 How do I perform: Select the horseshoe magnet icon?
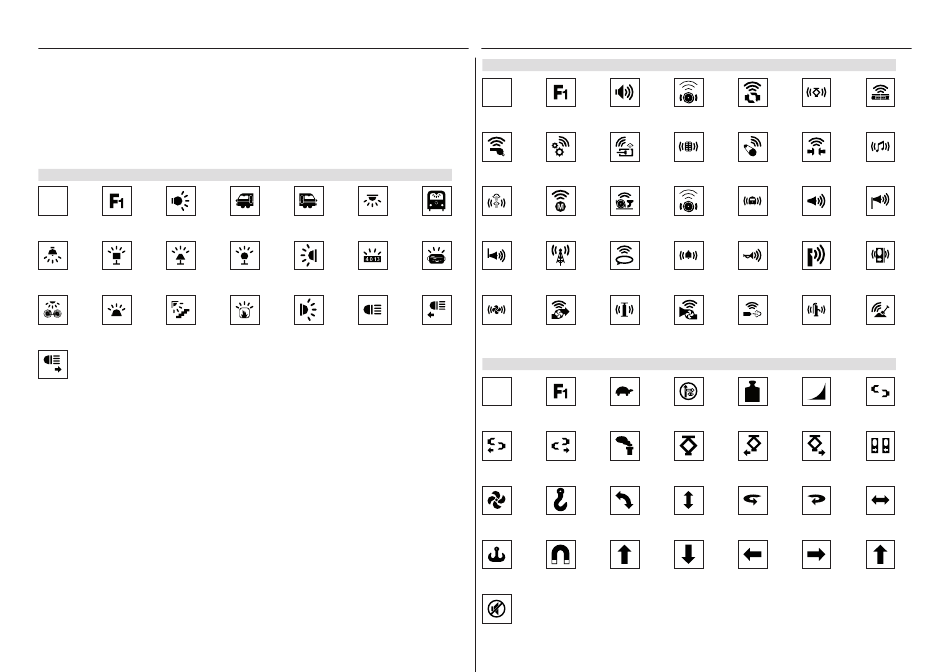pos(560,554)
